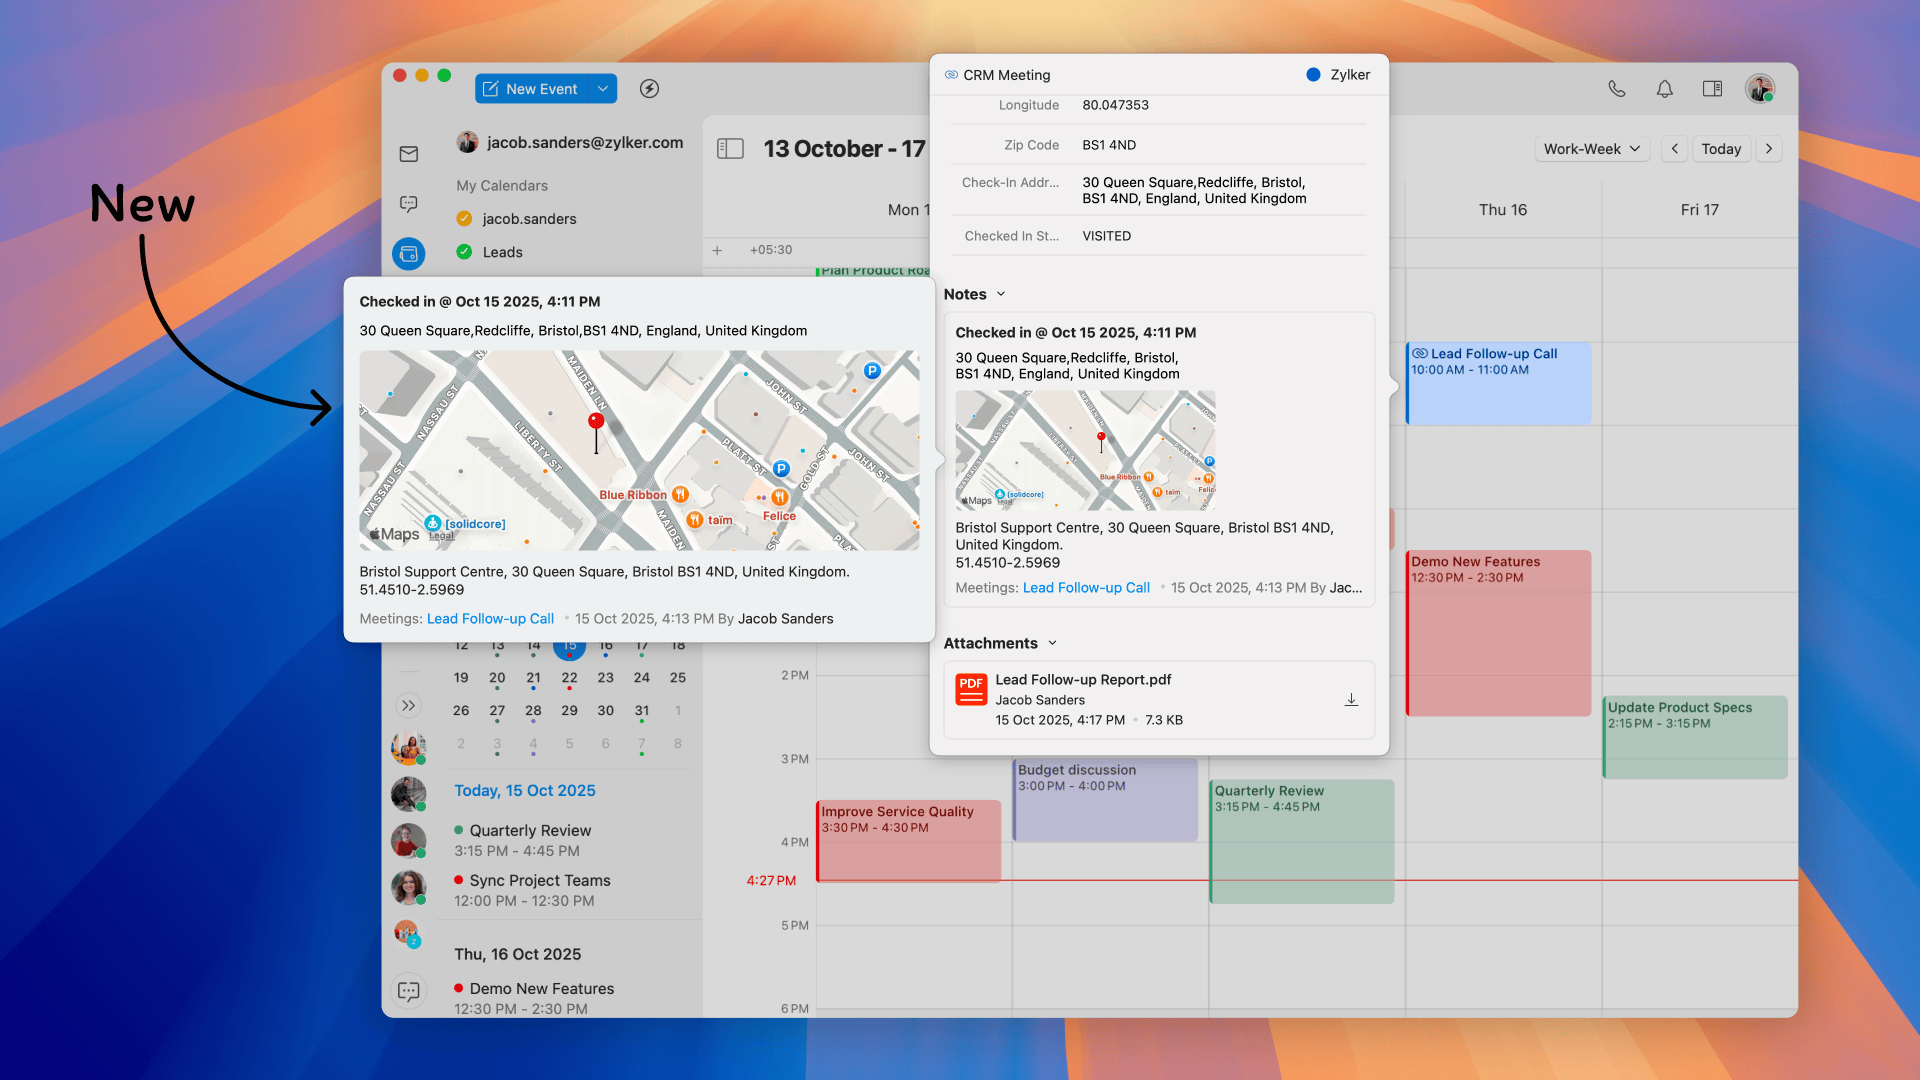The image size is (1920, 1080).
Task: Click the Today, 15 Oct 2025 heading
Action: tap(525, 791)
